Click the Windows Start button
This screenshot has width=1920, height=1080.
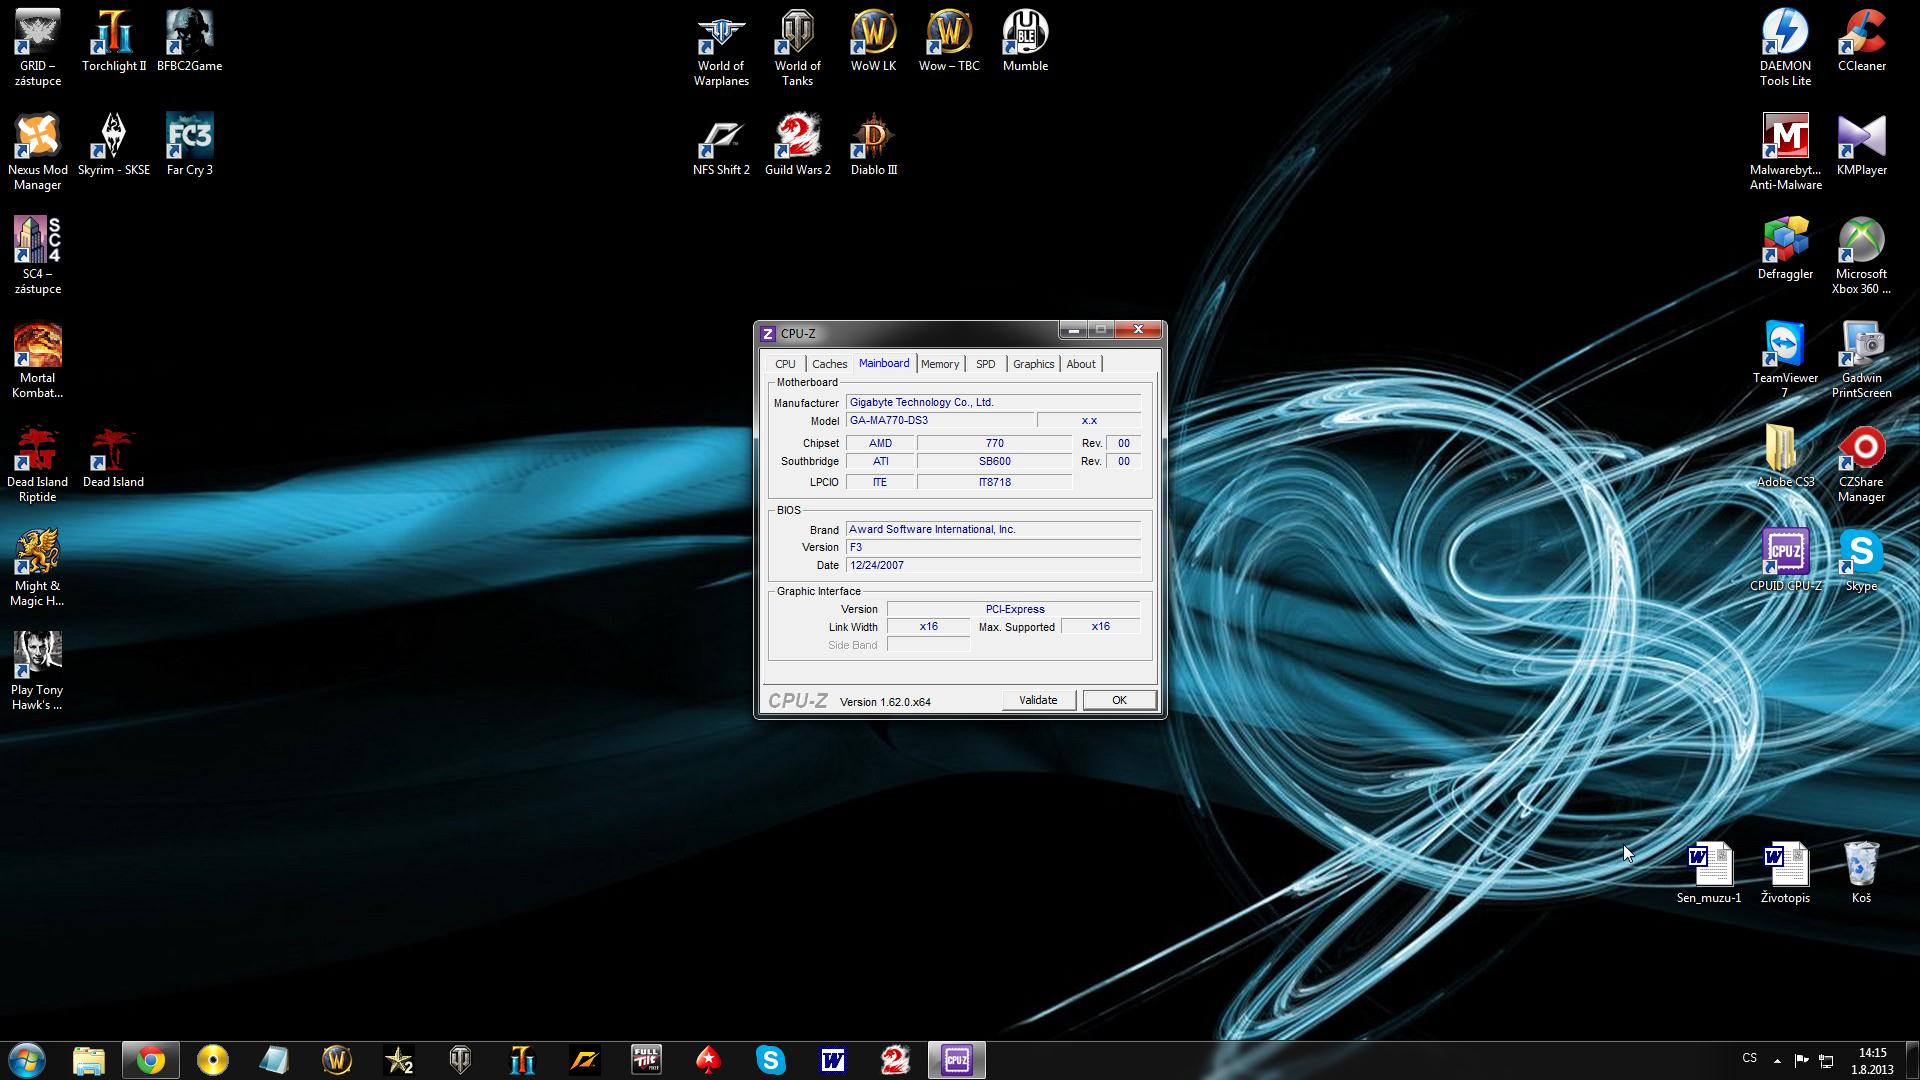(x=27, y=1060)
